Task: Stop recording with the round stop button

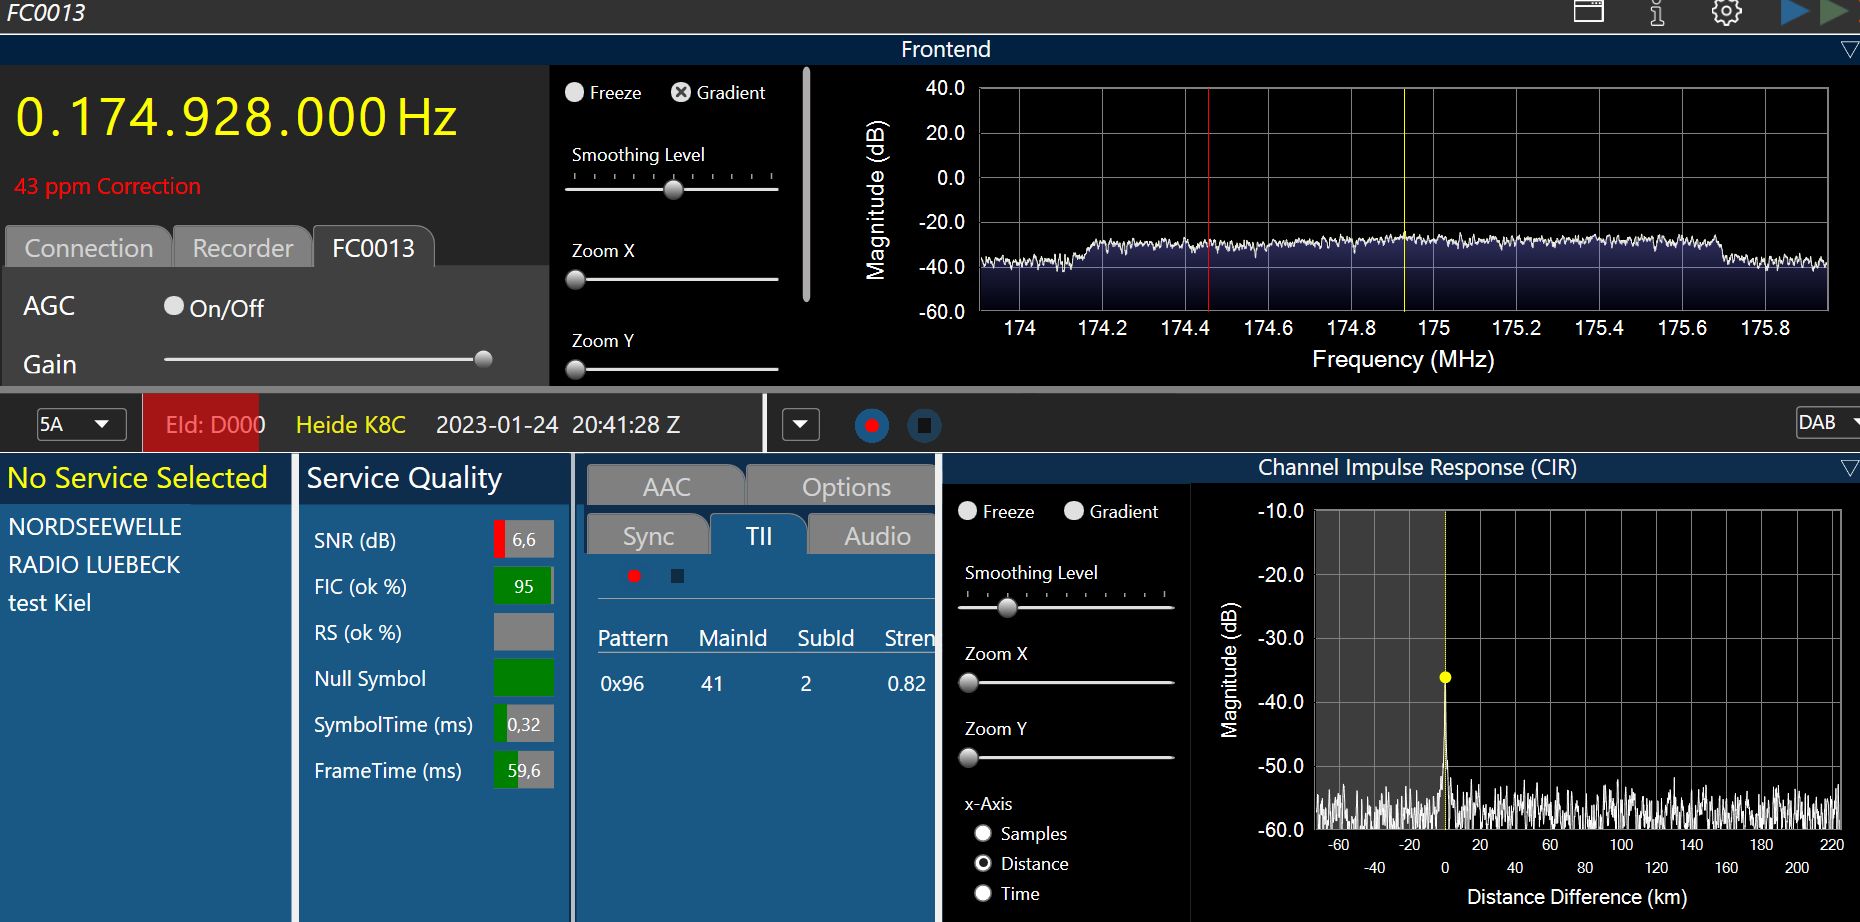Action: pos(924,426)
